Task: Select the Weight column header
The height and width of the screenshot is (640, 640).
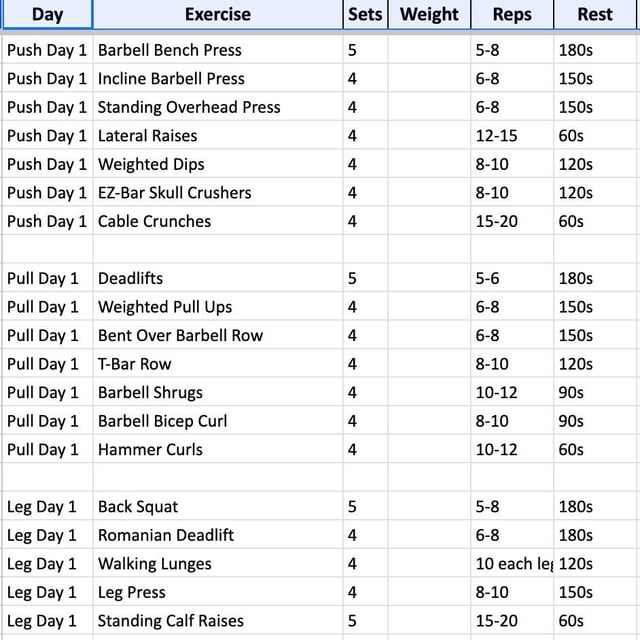Action: (x=429, y=15)
